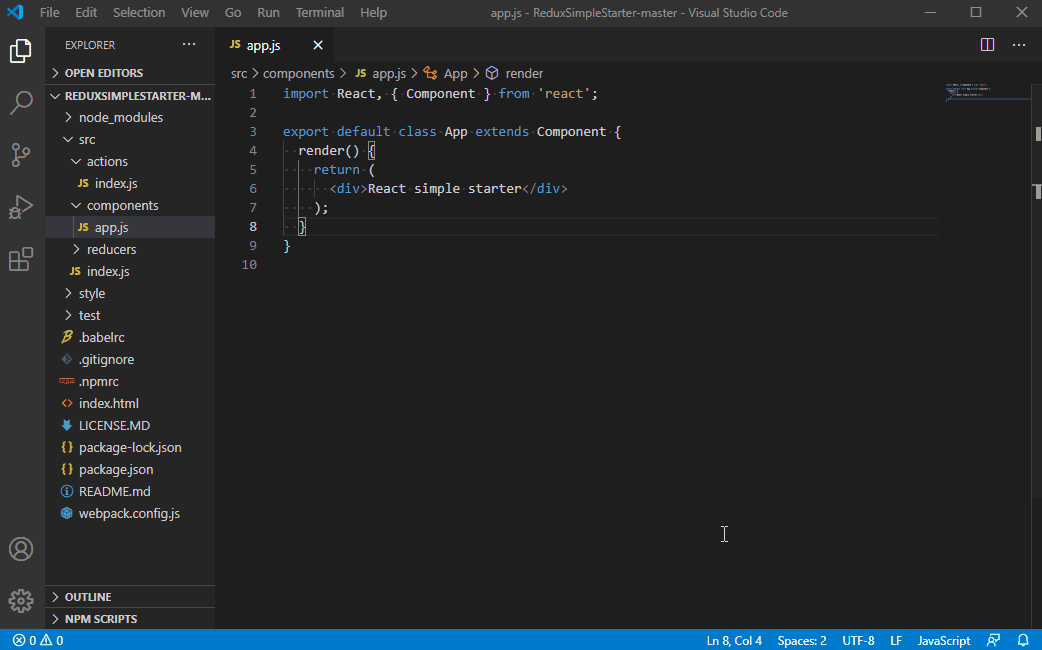The width and height of the screenshot is (1042, 650).
Task: Change end of line sequence LF
Action: pyautogui.click(x=896, y=640)
